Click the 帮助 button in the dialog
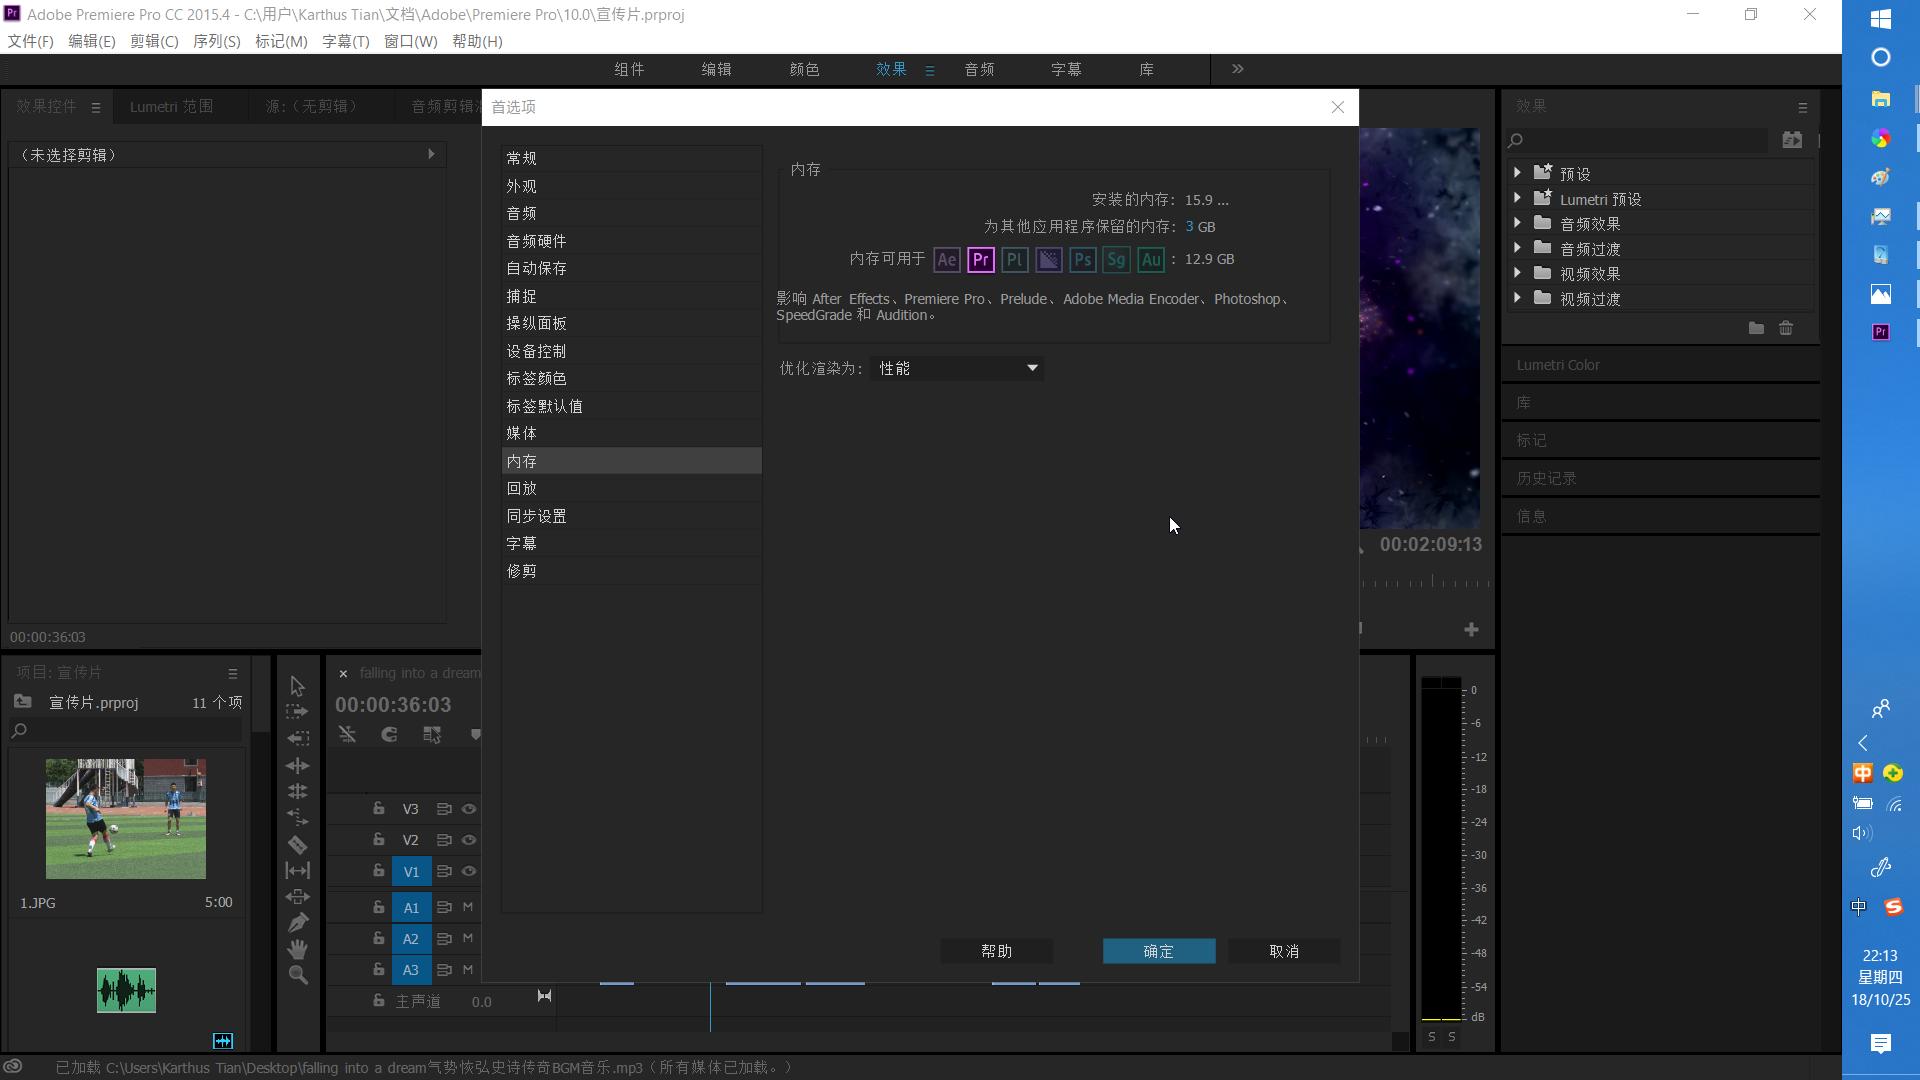Screen dimensions: 1920x1080 click(x=996, y=951)
